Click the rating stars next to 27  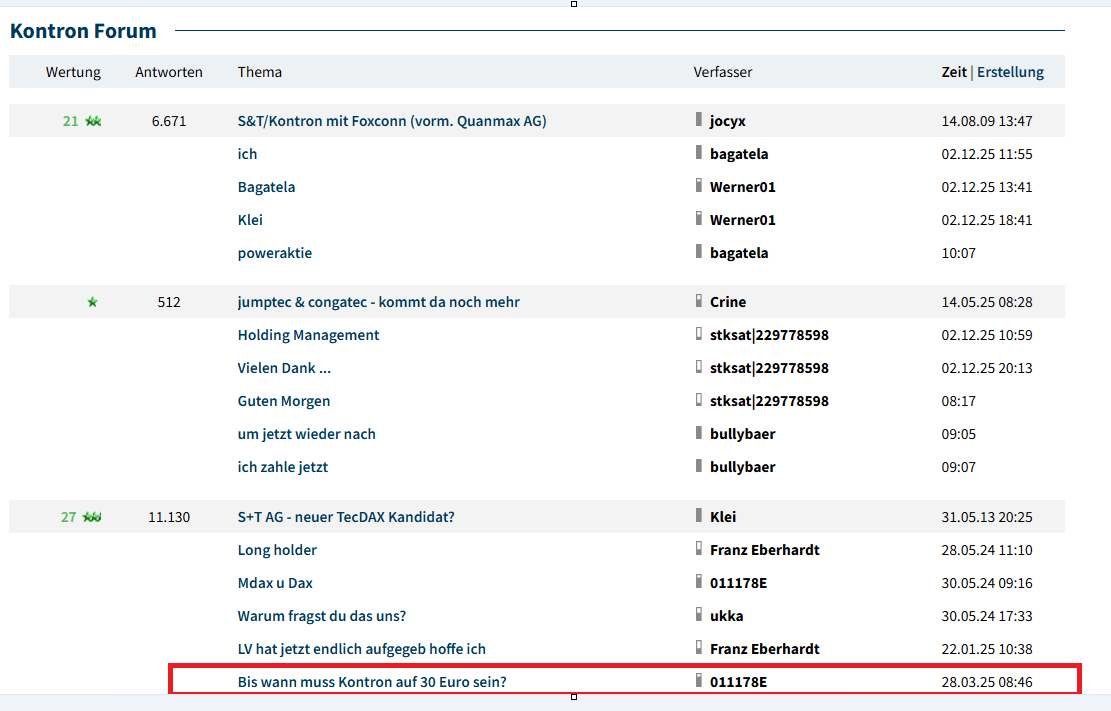point(93,517)
